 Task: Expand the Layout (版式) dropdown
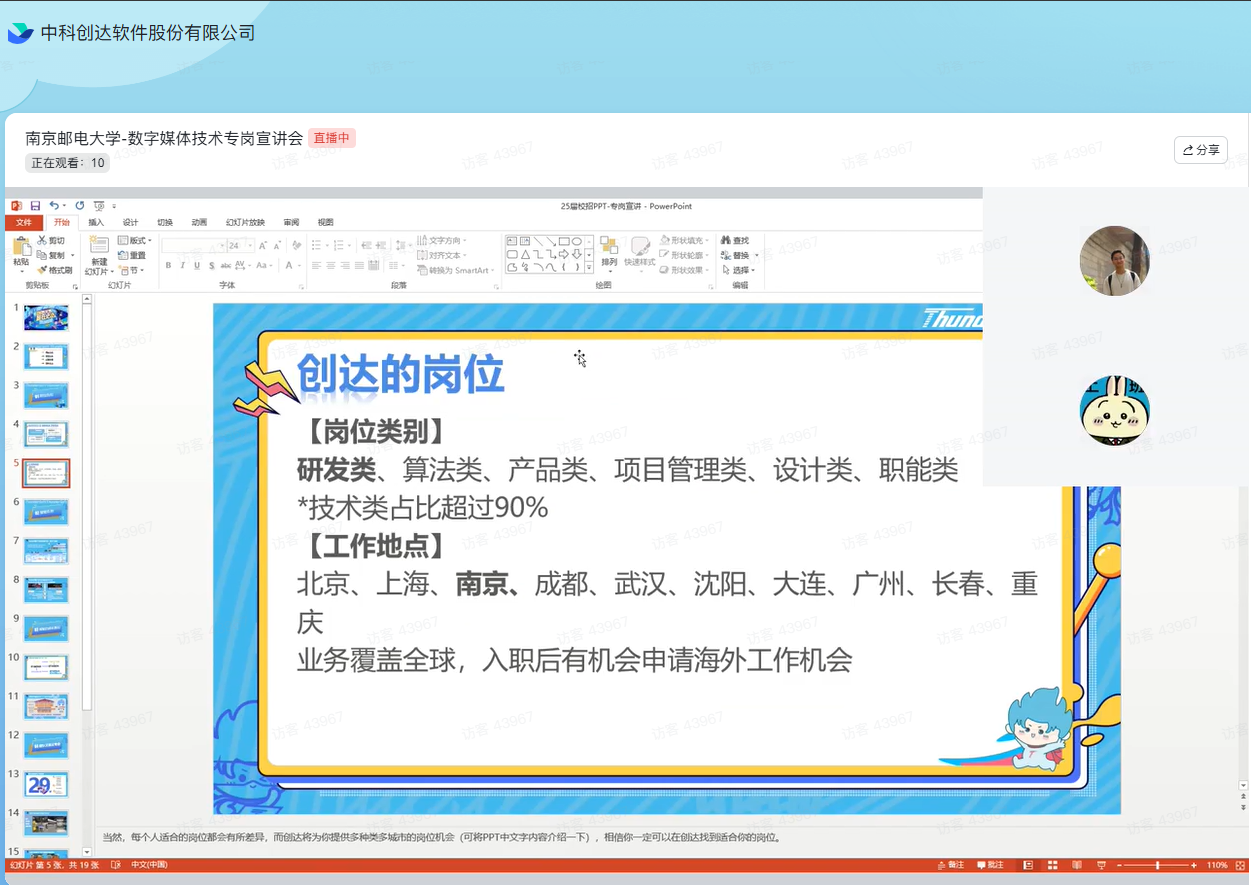(x=132, y=241)
